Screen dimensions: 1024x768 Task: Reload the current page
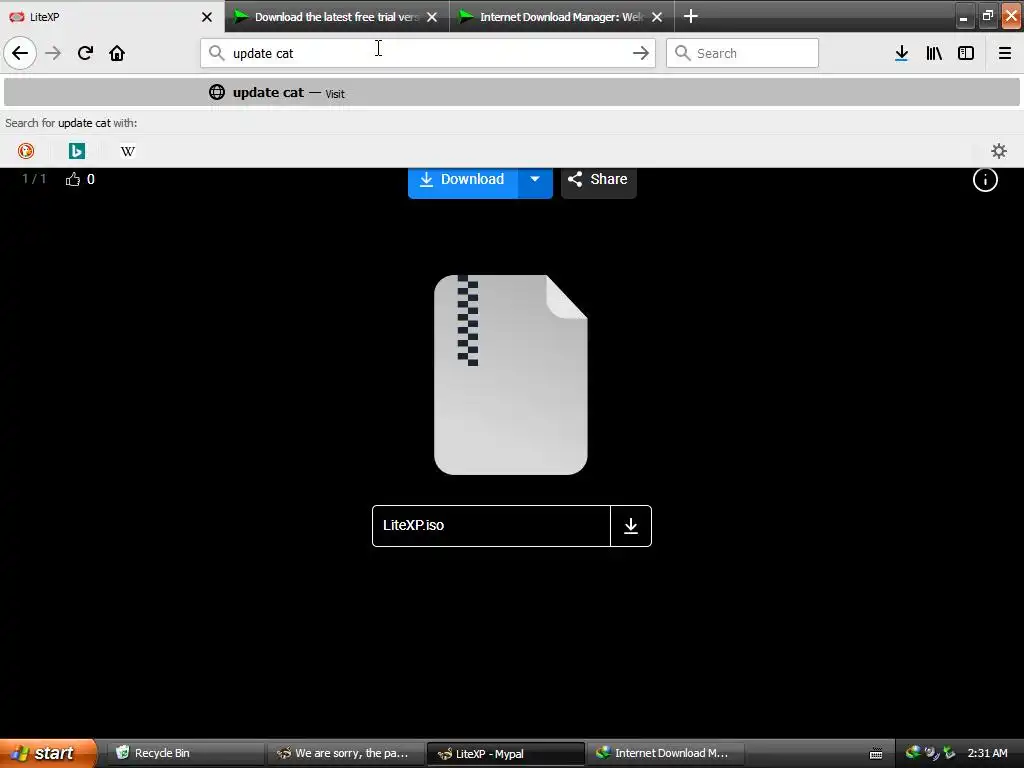click(85, 53)
